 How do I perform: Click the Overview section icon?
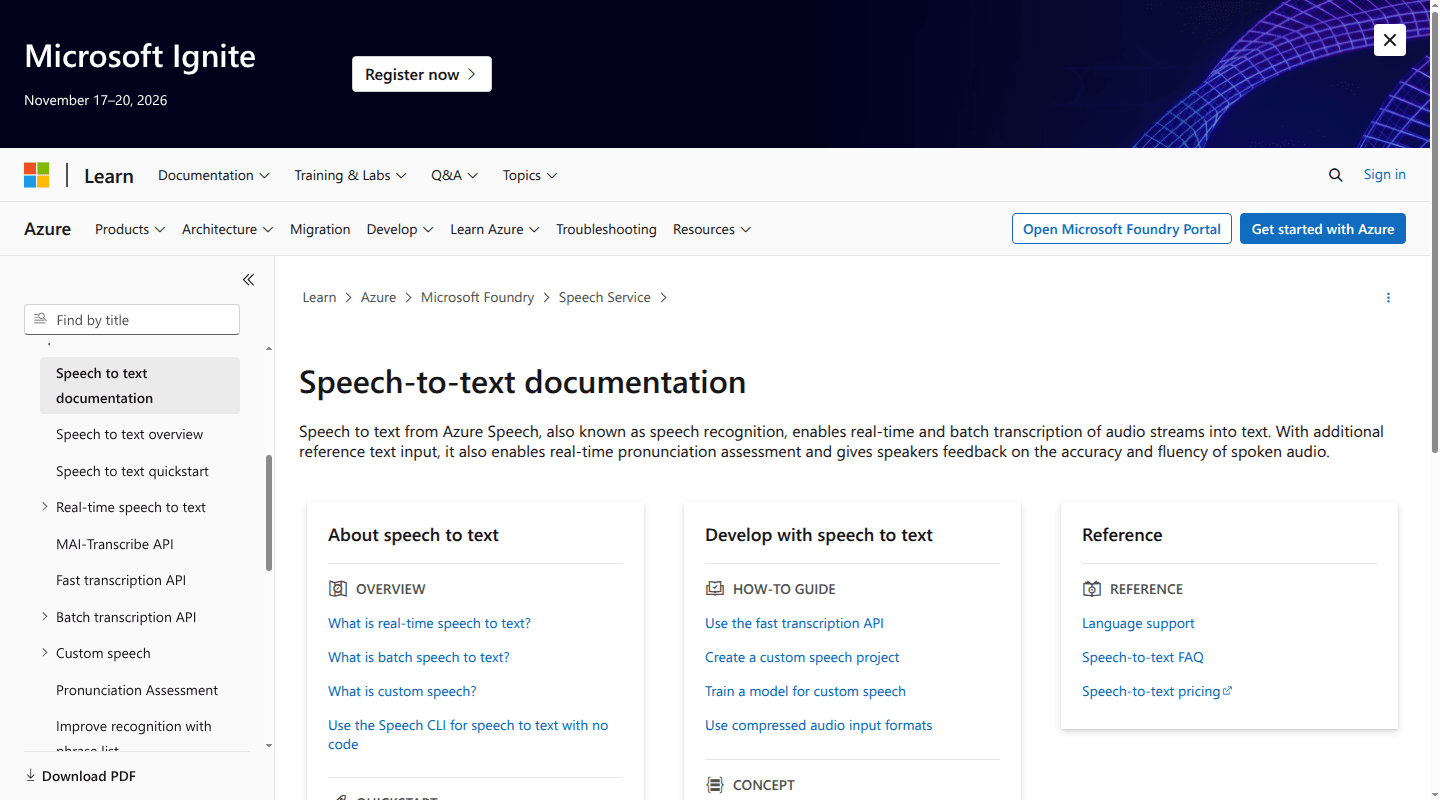pyautogui.click(x=338, y=589)
